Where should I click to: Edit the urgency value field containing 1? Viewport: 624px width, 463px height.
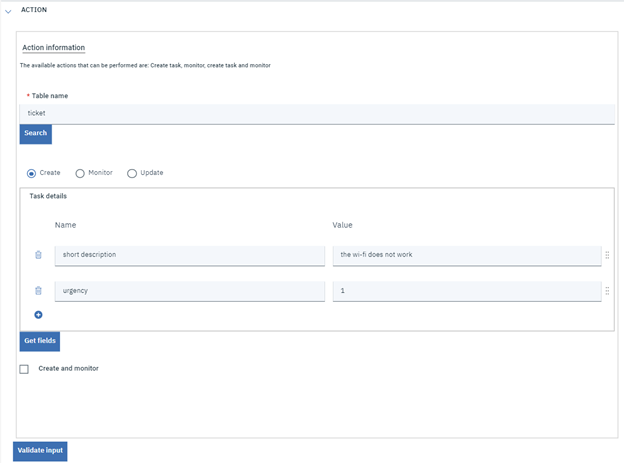coord(466,291)
